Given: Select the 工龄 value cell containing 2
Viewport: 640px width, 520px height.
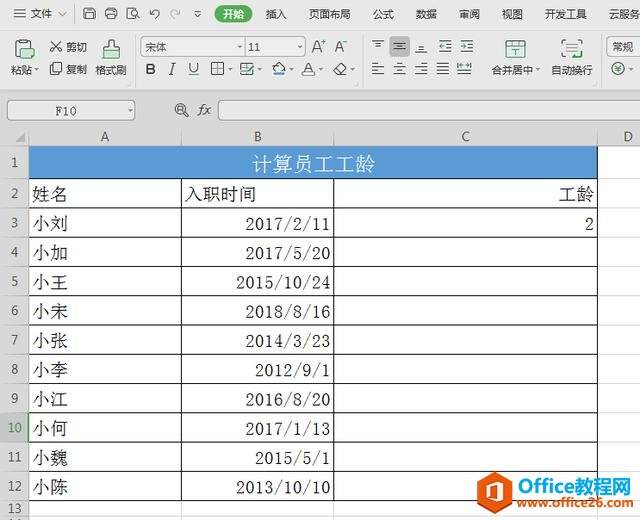Looking at the screenshot, I should tap(465, 223).
